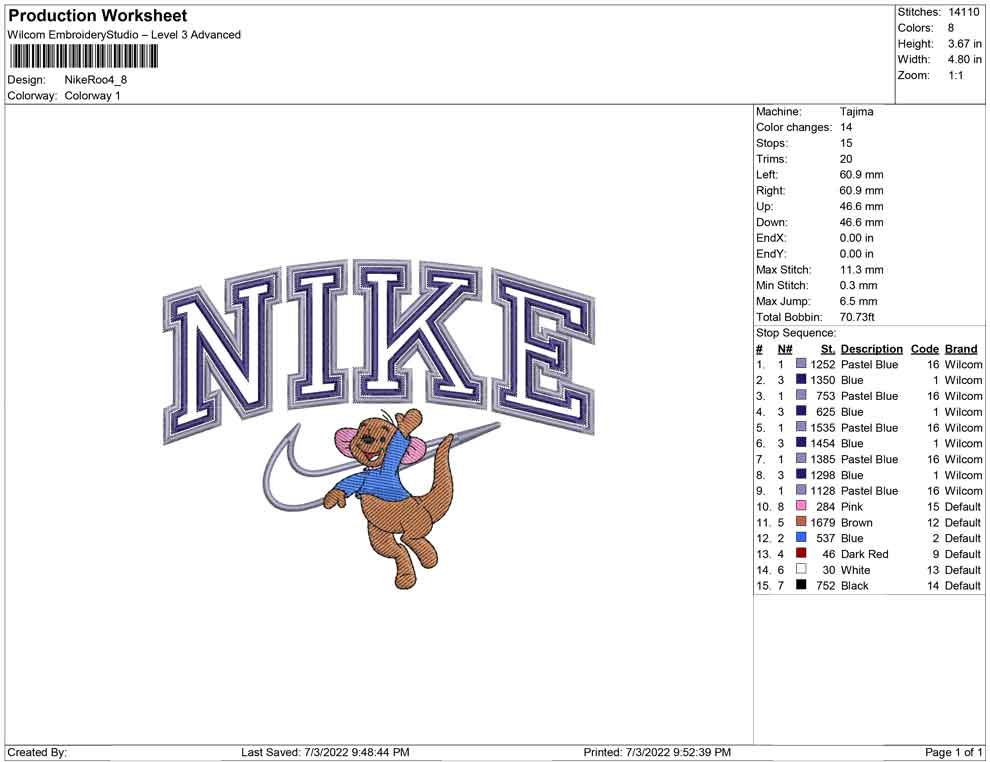
Task: Click the stitch count '1385' in stop 7
Action: point(823,459)
